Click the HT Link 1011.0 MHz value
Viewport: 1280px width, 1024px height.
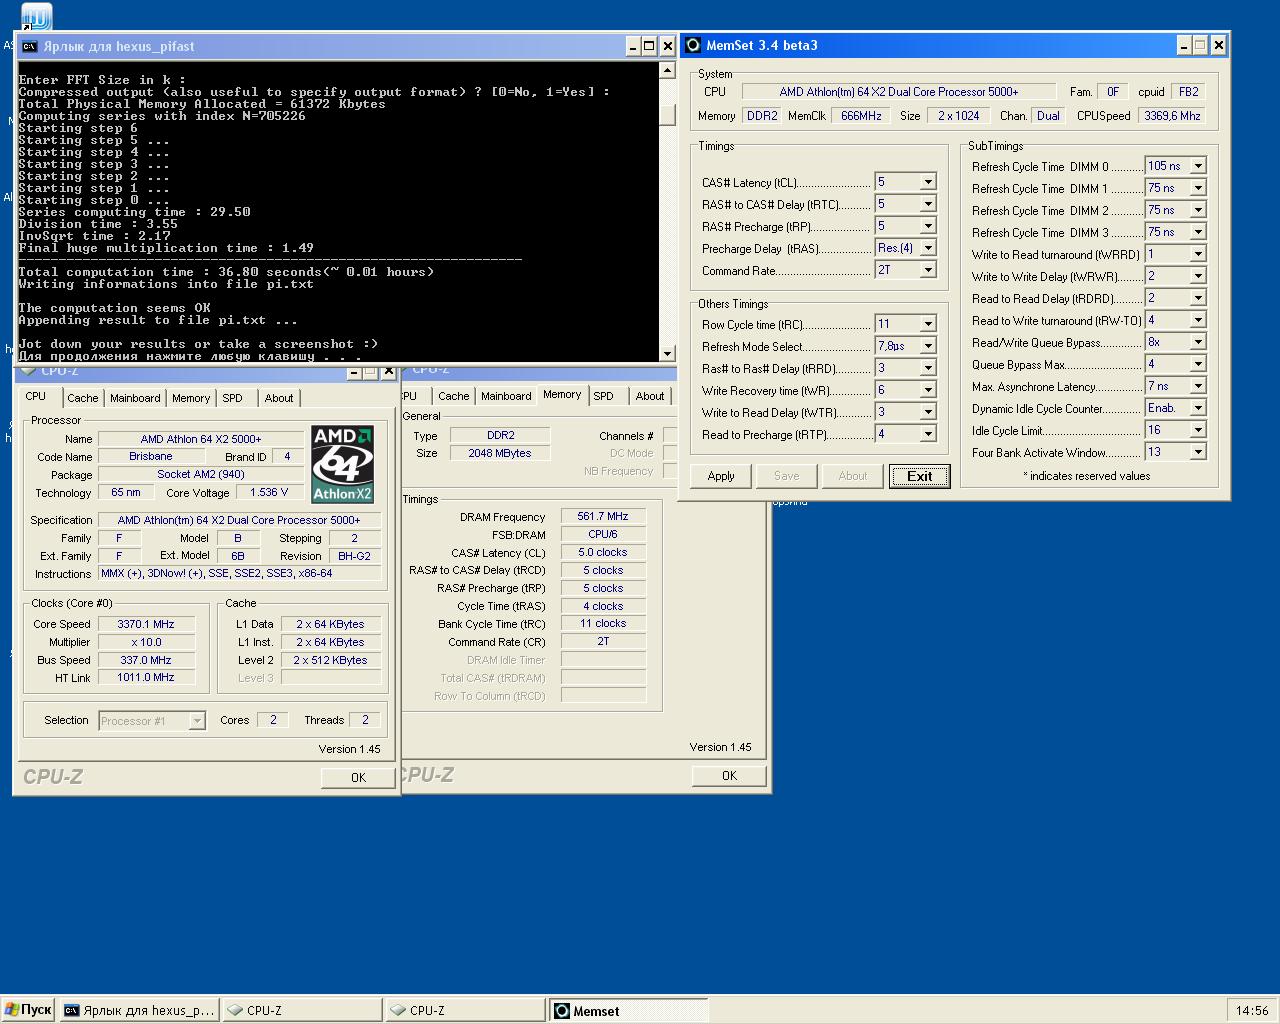146,678
